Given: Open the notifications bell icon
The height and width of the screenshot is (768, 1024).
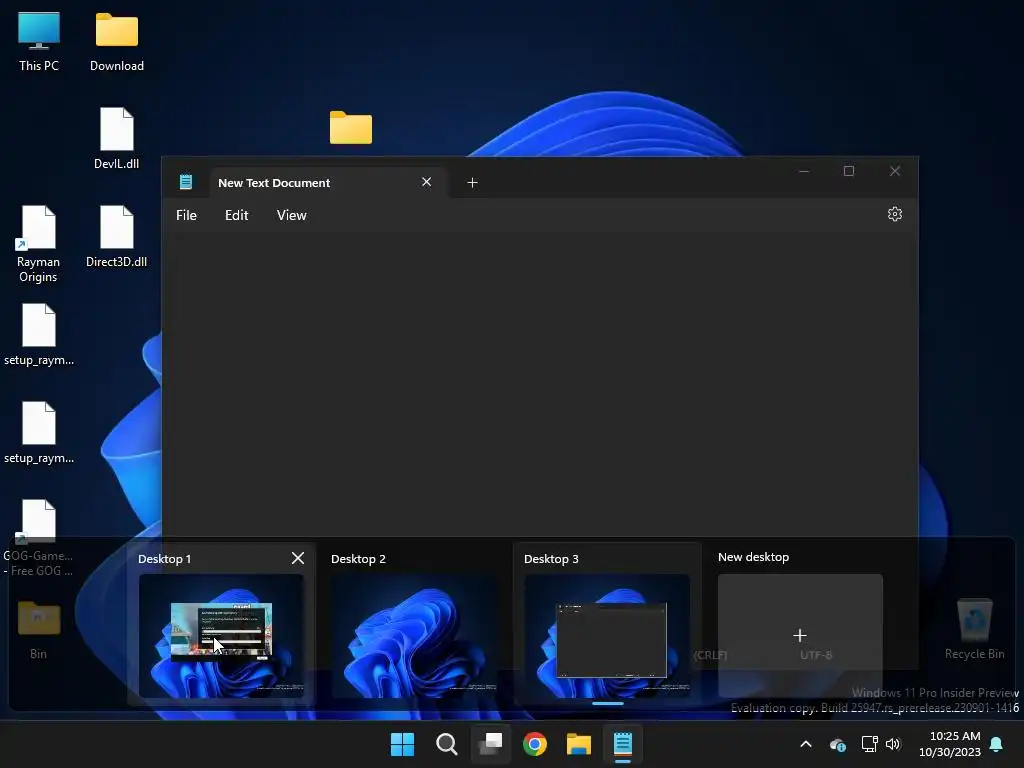Looking at the screenshot, I should 997,744.
